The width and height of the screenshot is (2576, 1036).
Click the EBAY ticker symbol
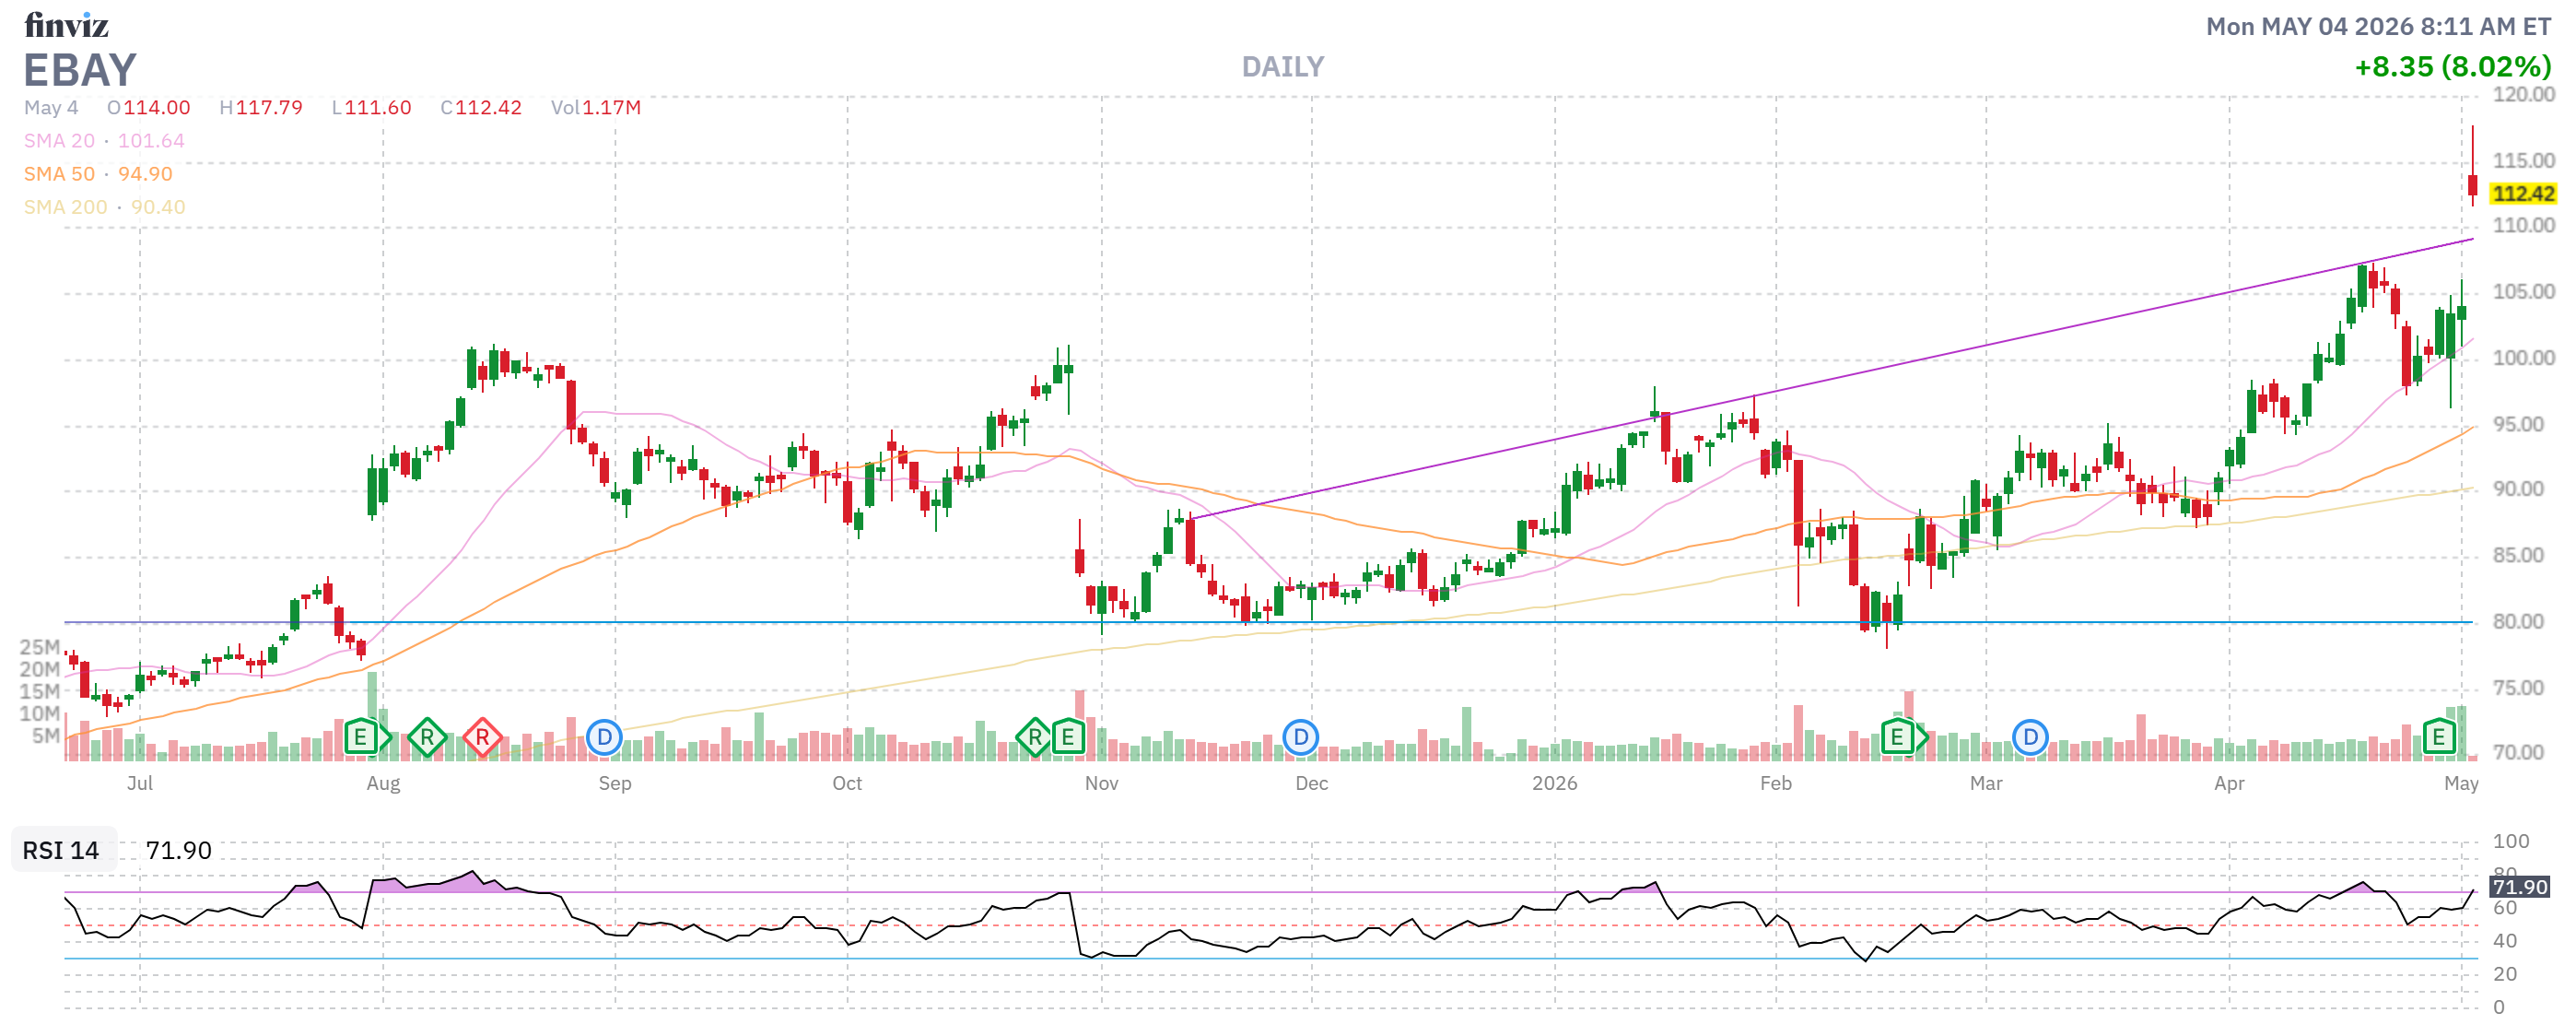click(x=80, y=70)
